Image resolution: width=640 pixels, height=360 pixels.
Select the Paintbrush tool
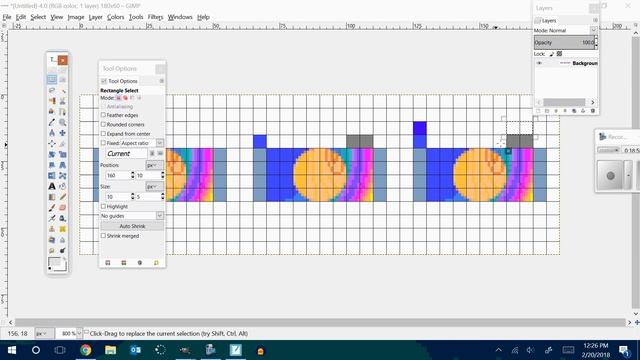(52, 207)
